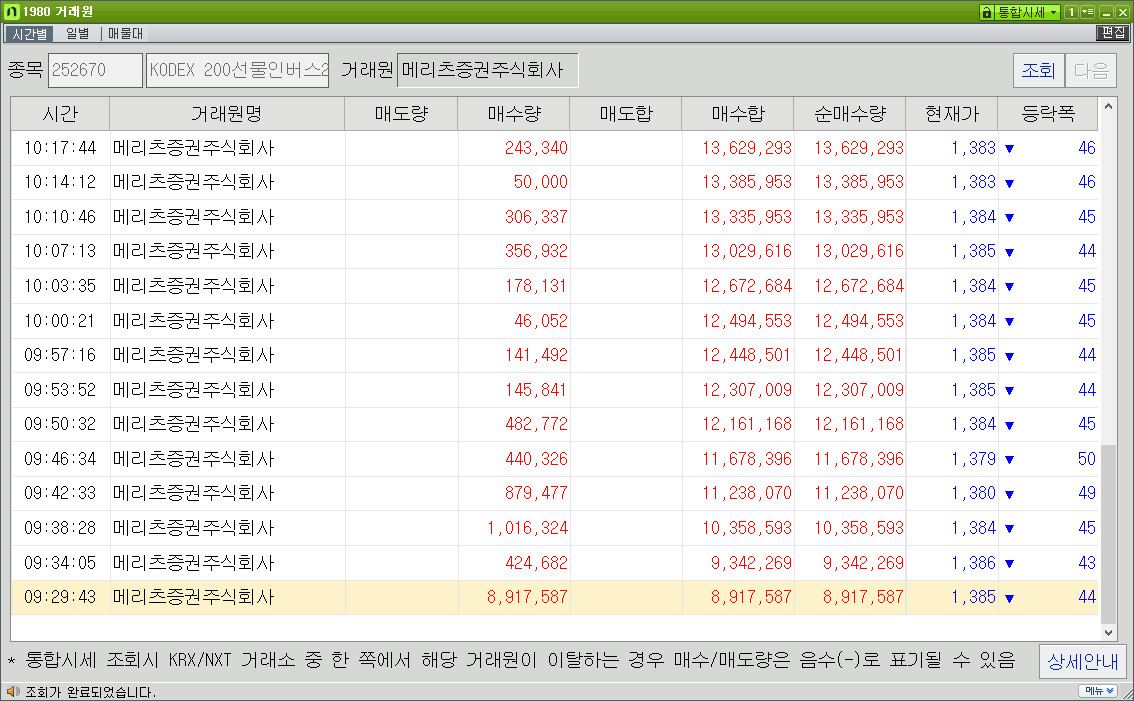Select the 1,386 현재가 cell
1134x701 pixels.
point(952,563)
